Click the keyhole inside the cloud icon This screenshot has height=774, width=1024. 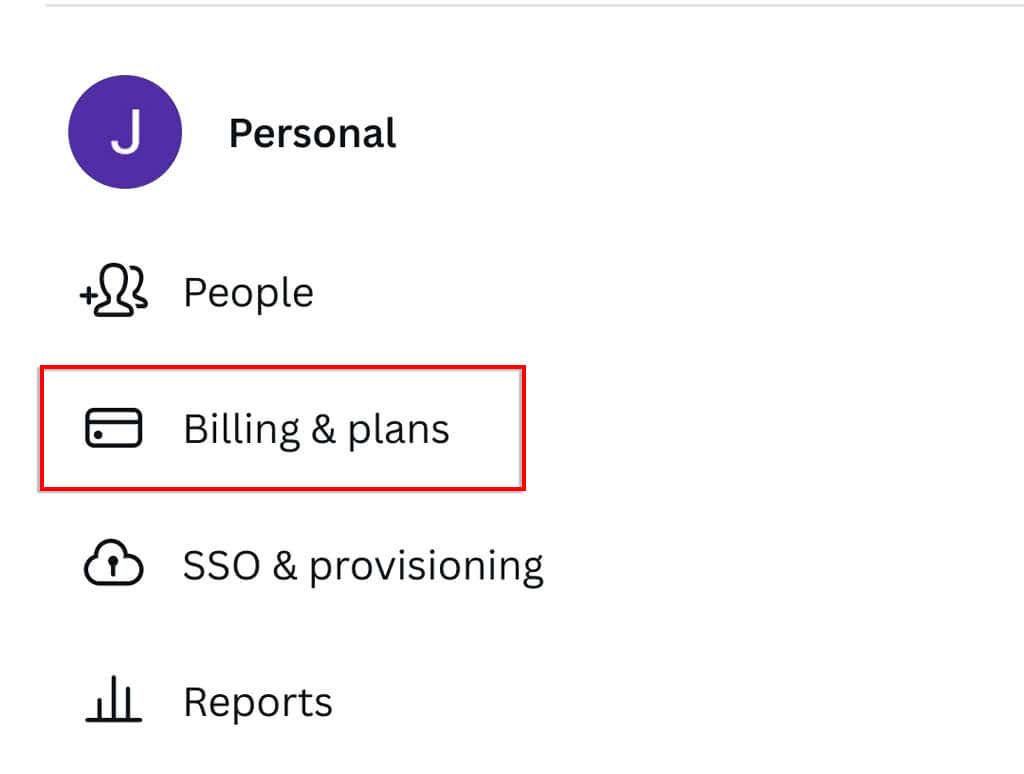[x=113, y=568]
